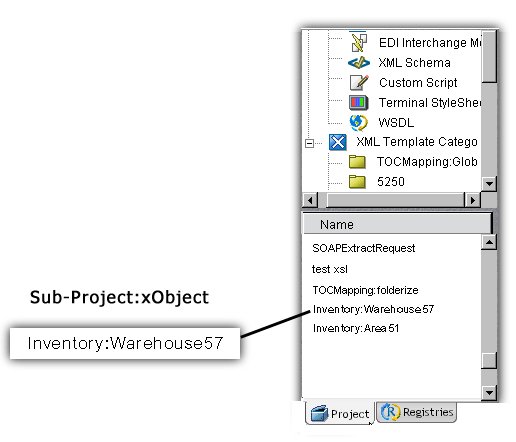Select Inventory:Warehouse57 in the list
Image resolution: width=516 pixels, height=442 pixels.
(x=373, y=309)
